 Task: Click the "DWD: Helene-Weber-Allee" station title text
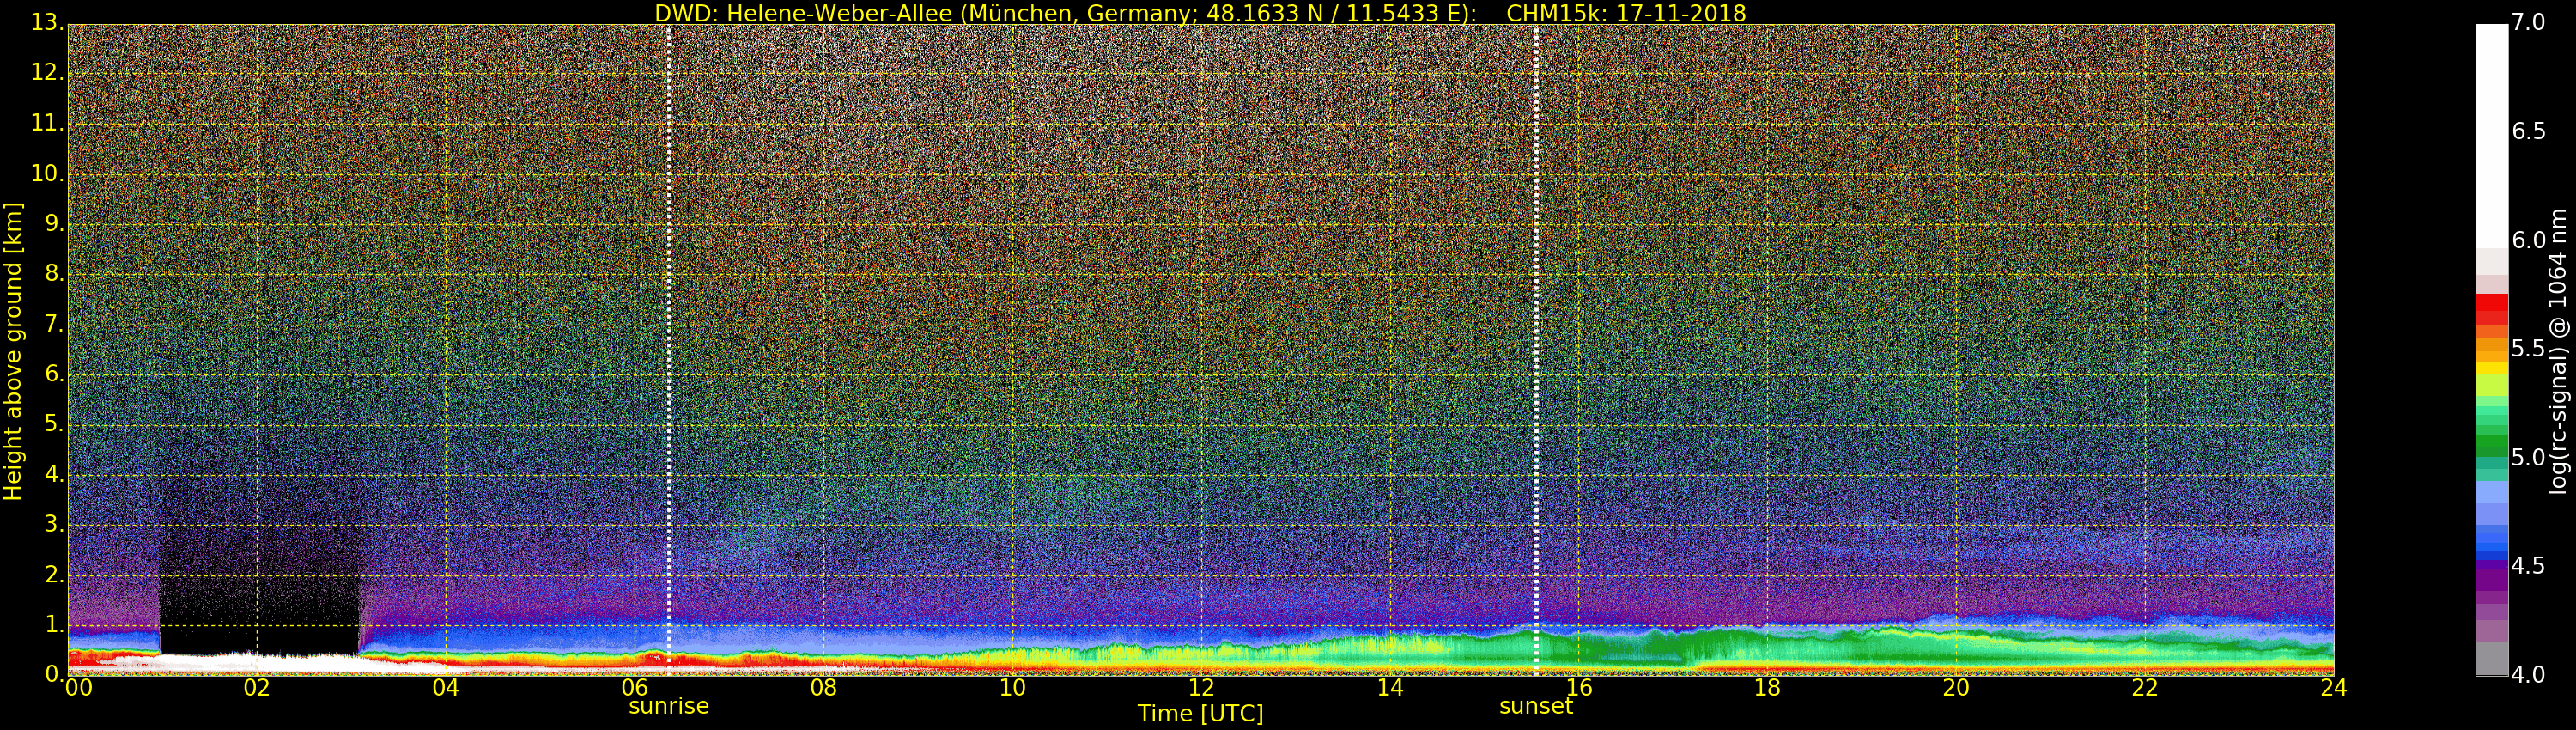(802, 13)
